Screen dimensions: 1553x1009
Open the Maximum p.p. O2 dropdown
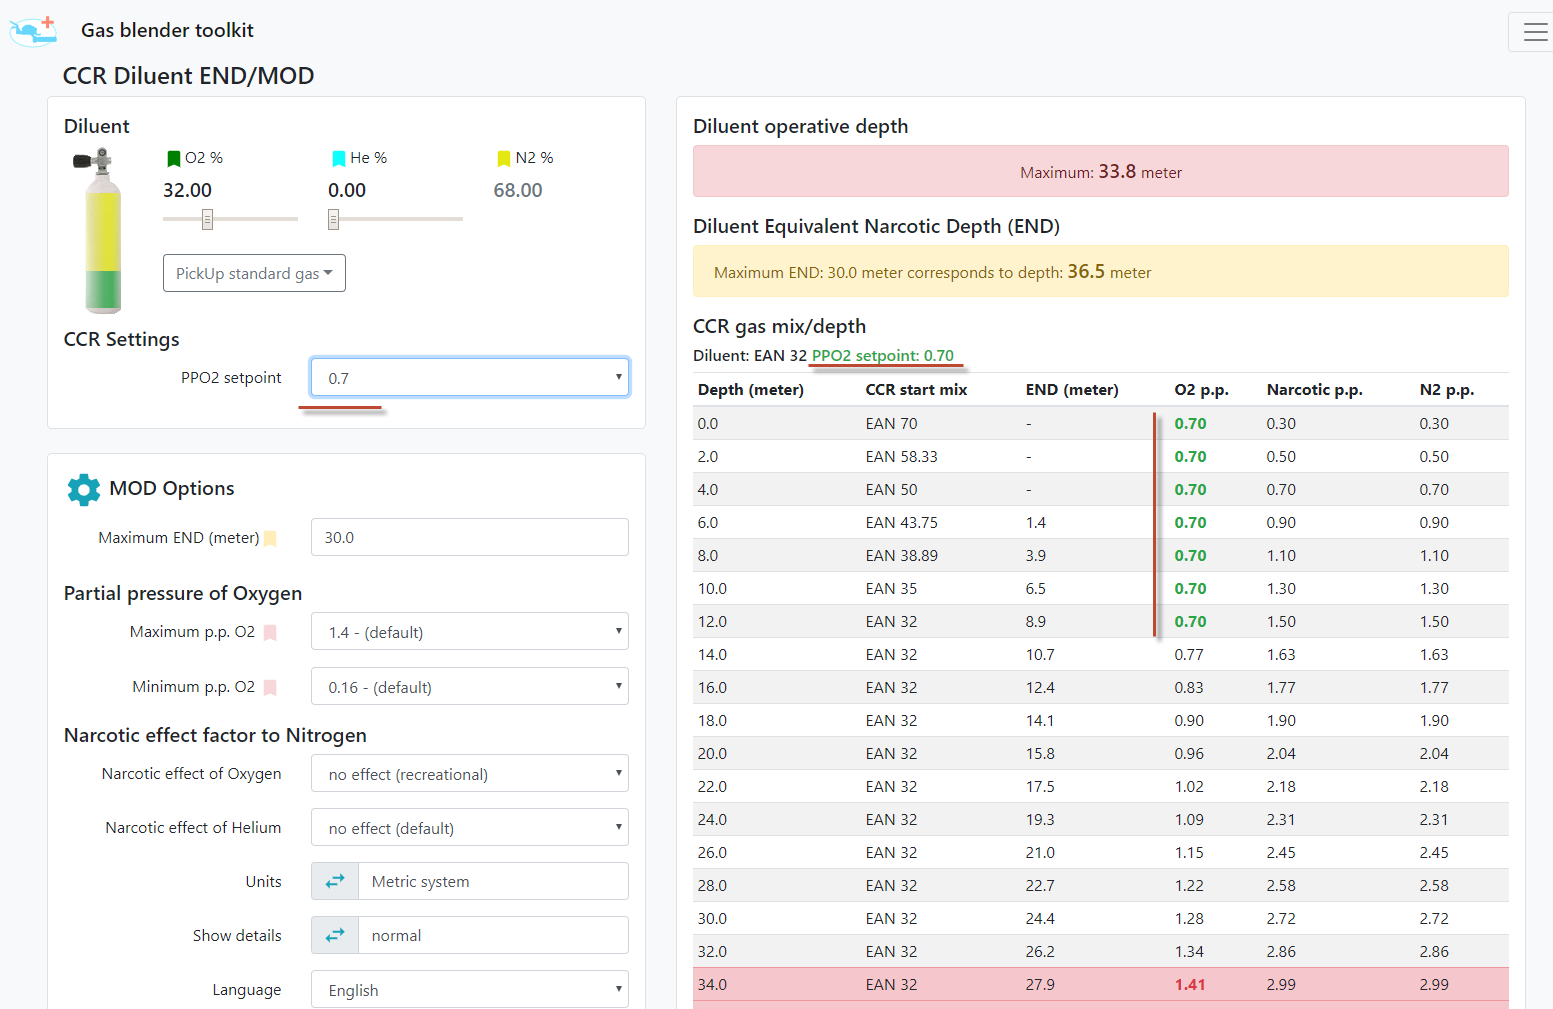(470, 631)
